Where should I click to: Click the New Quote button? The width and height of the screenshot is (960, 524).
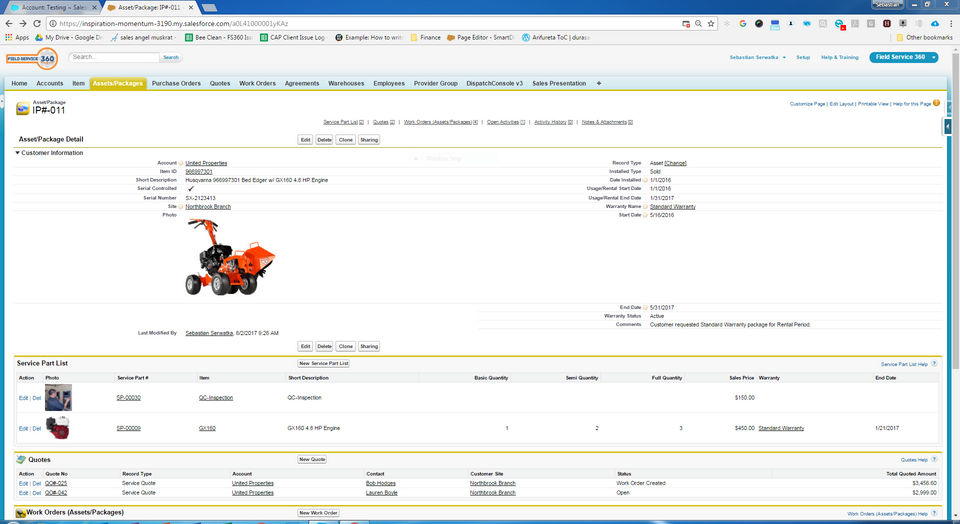click(312, 459)
